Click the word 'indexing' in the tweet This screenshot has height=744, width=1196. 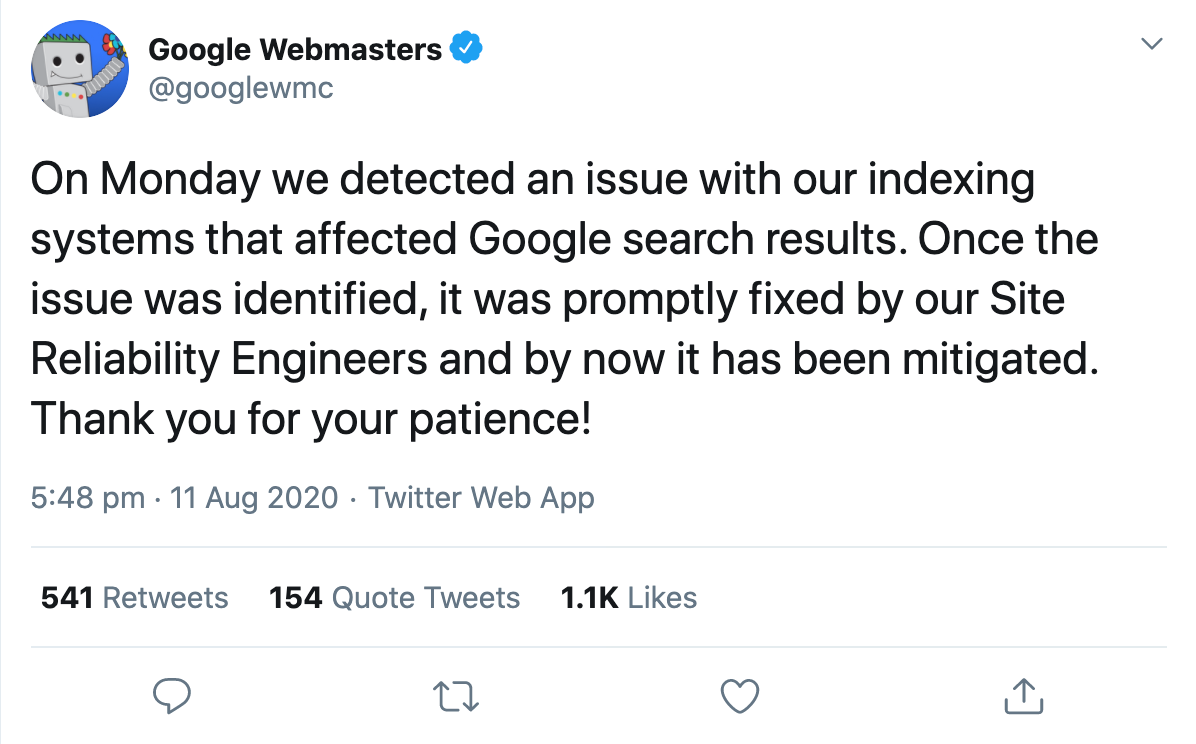coord(950,180)
